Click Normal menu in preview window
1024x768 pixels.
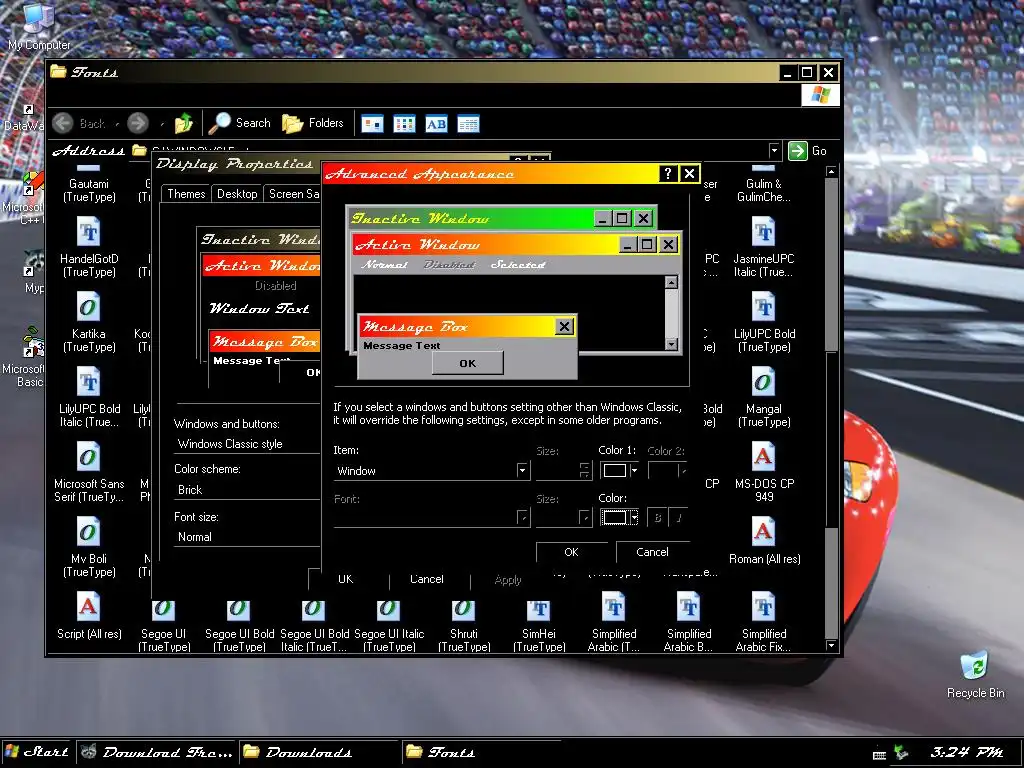(385, 264)
